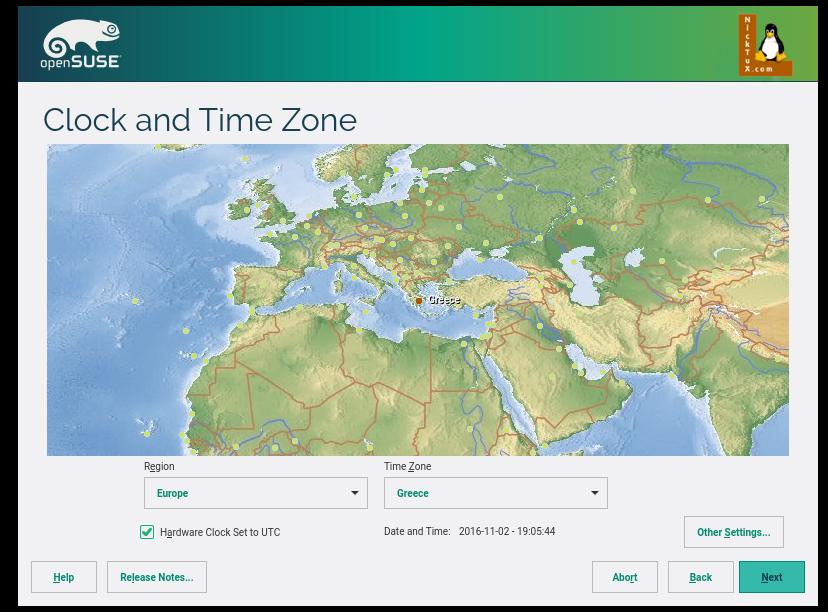Go Back to the previous step

point(701,577)
